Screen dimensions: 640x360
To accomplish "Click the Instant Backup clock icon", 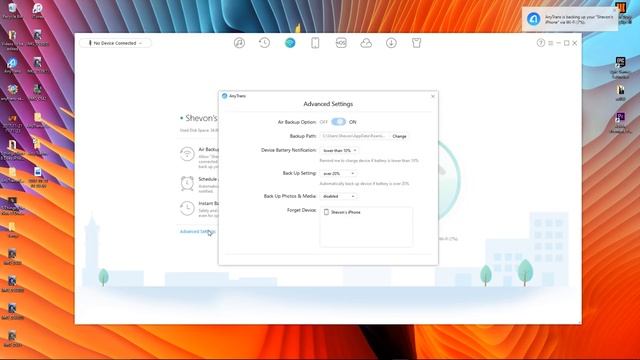I will (187, 208).
